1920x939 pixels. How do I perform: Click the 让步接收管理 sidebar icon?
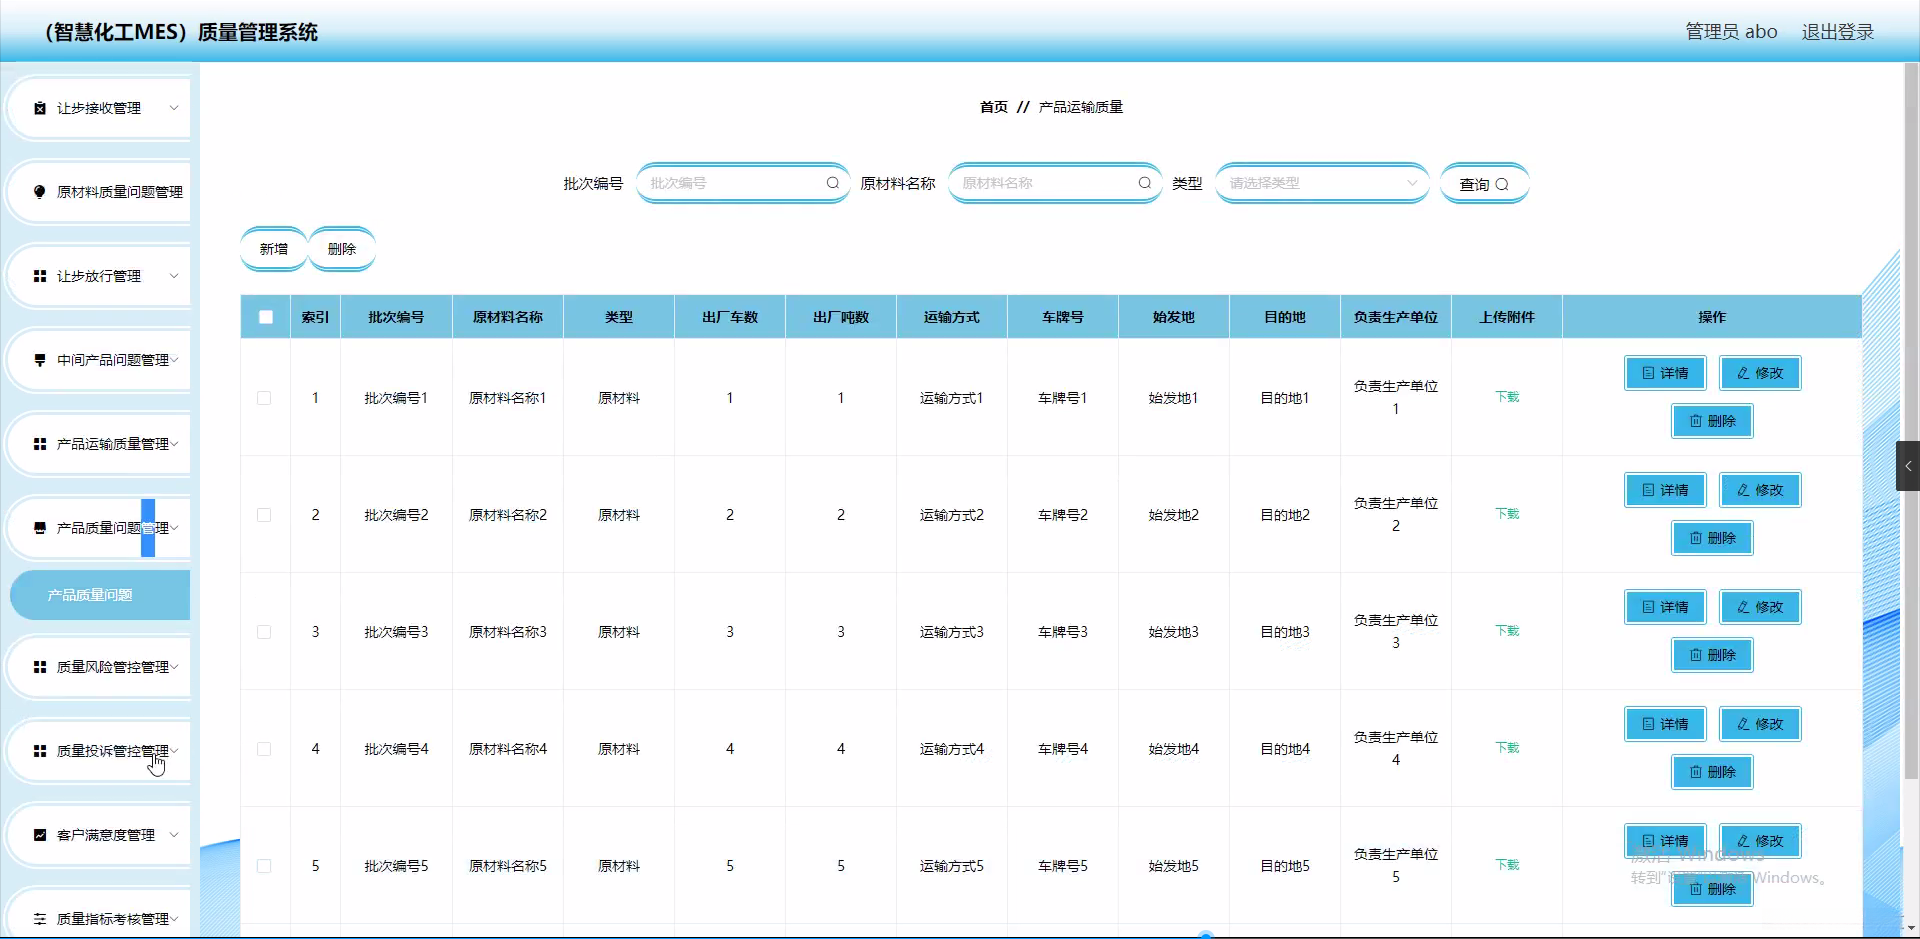[40, 108]
